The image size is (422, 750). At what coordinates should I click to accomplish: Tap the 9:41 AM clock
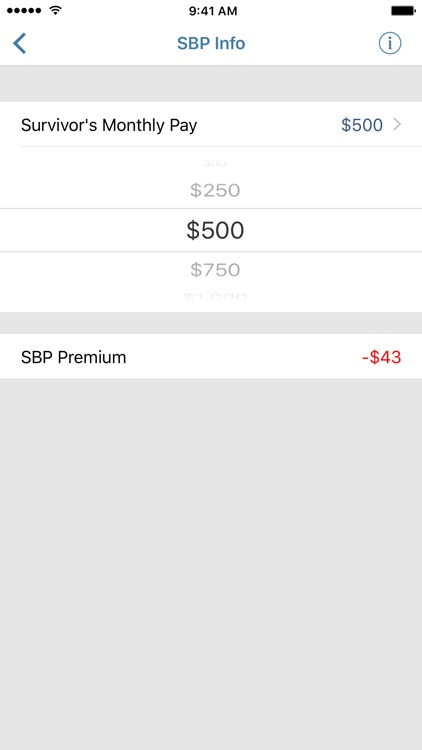213,11
